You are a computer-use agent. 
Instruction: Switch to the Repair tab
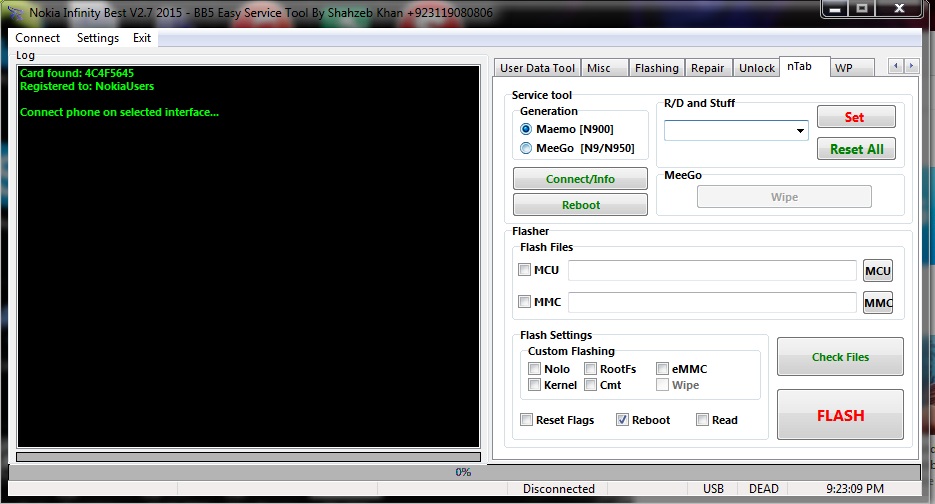click(707, 68)
